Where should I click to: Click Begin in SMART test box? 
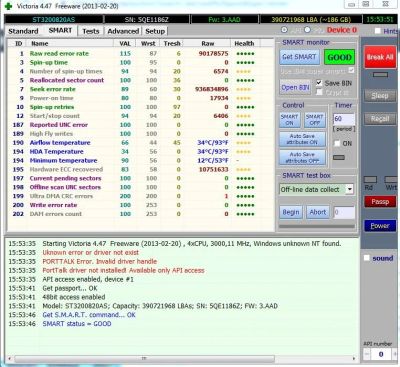291,212
